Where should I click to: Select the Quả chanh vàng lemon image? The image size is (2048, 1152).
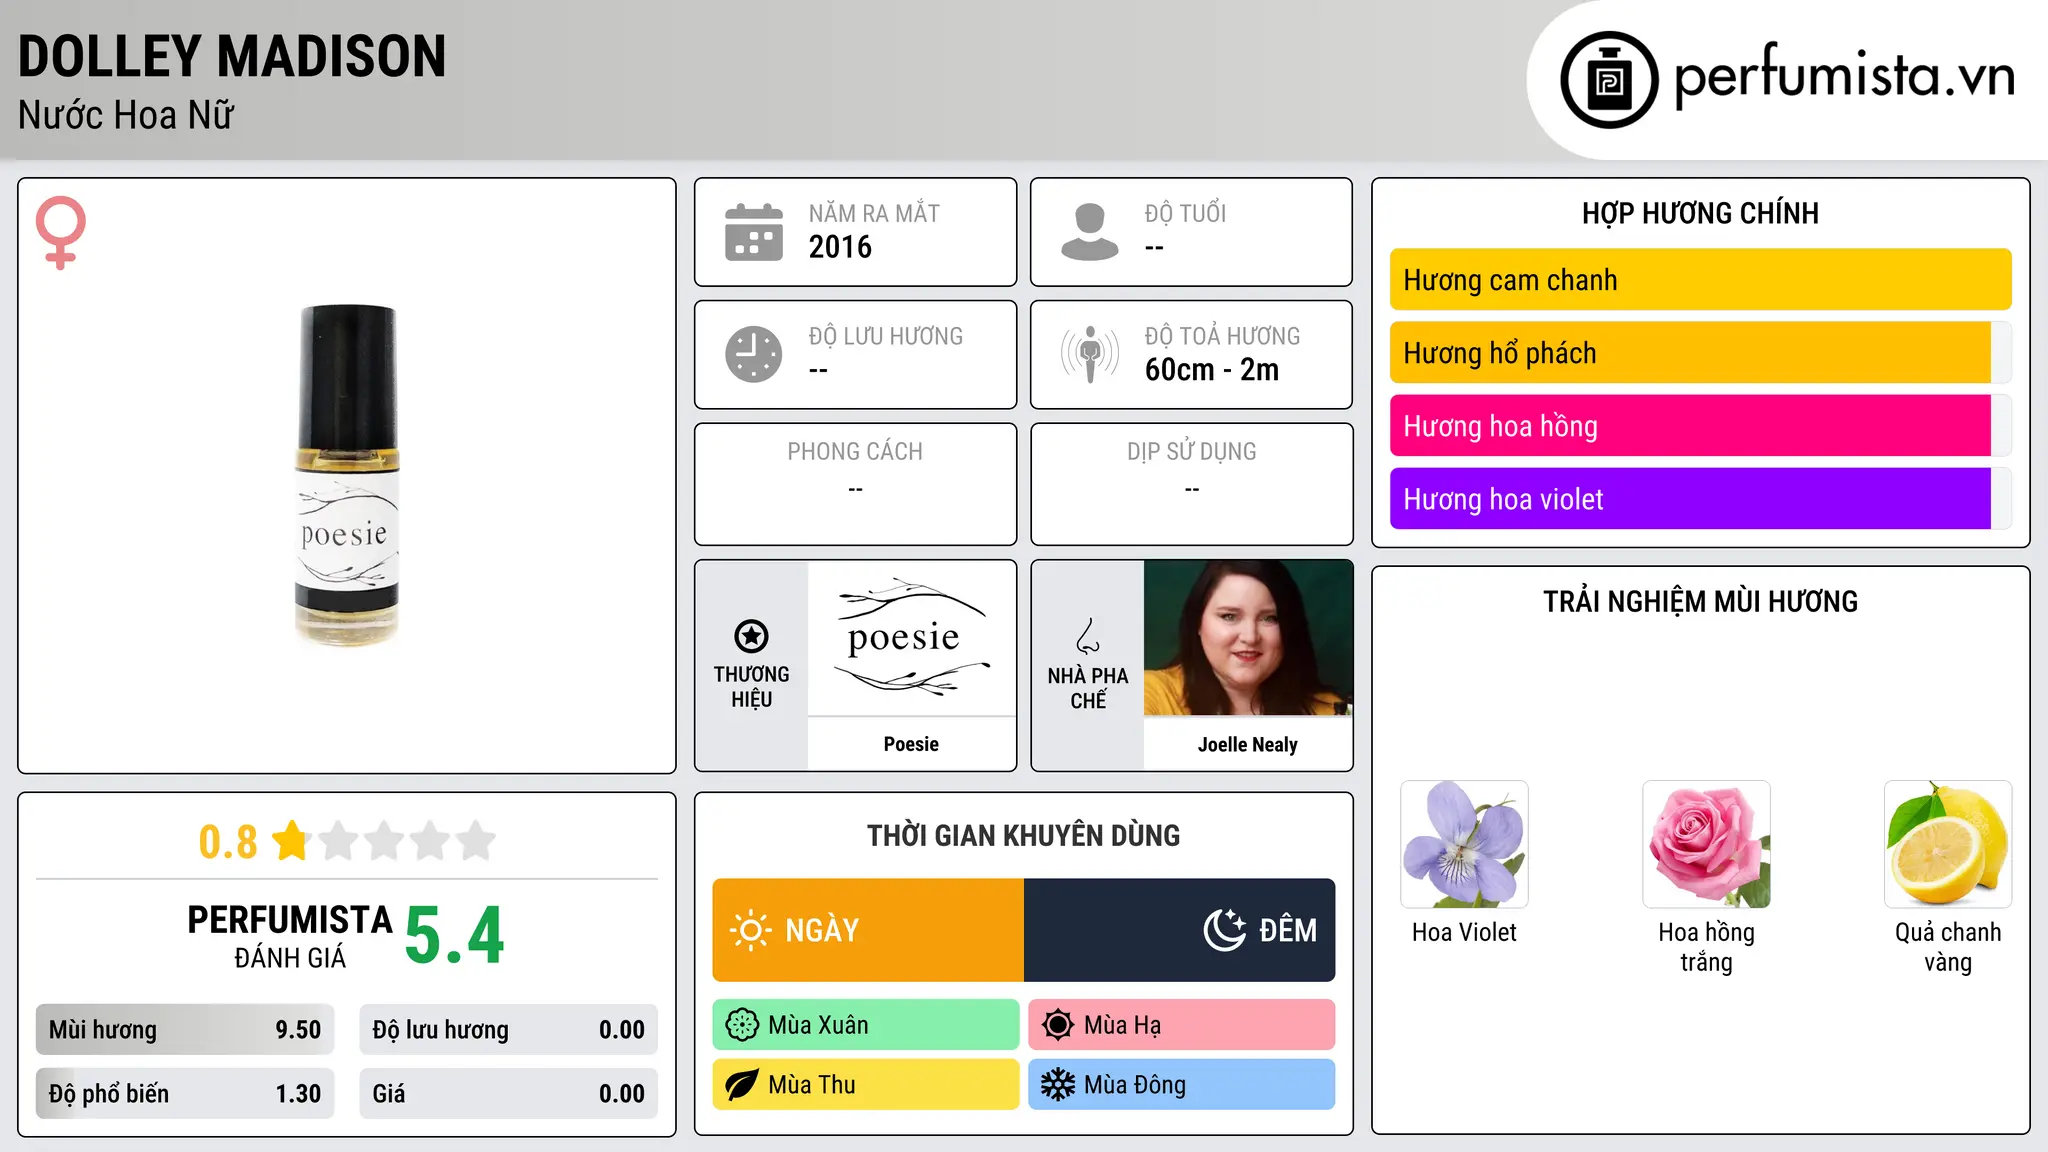(x=1948, y=844)
